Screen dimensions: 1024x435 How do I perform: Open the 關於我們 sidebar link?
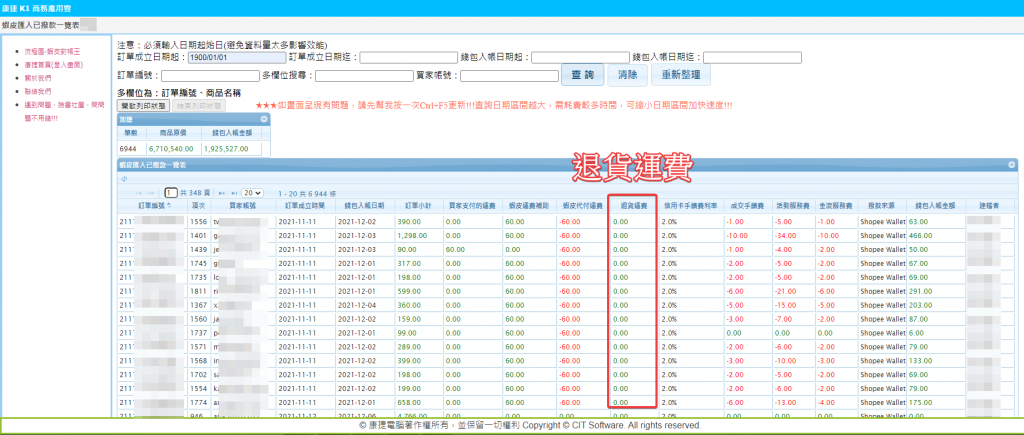point(39,77)
